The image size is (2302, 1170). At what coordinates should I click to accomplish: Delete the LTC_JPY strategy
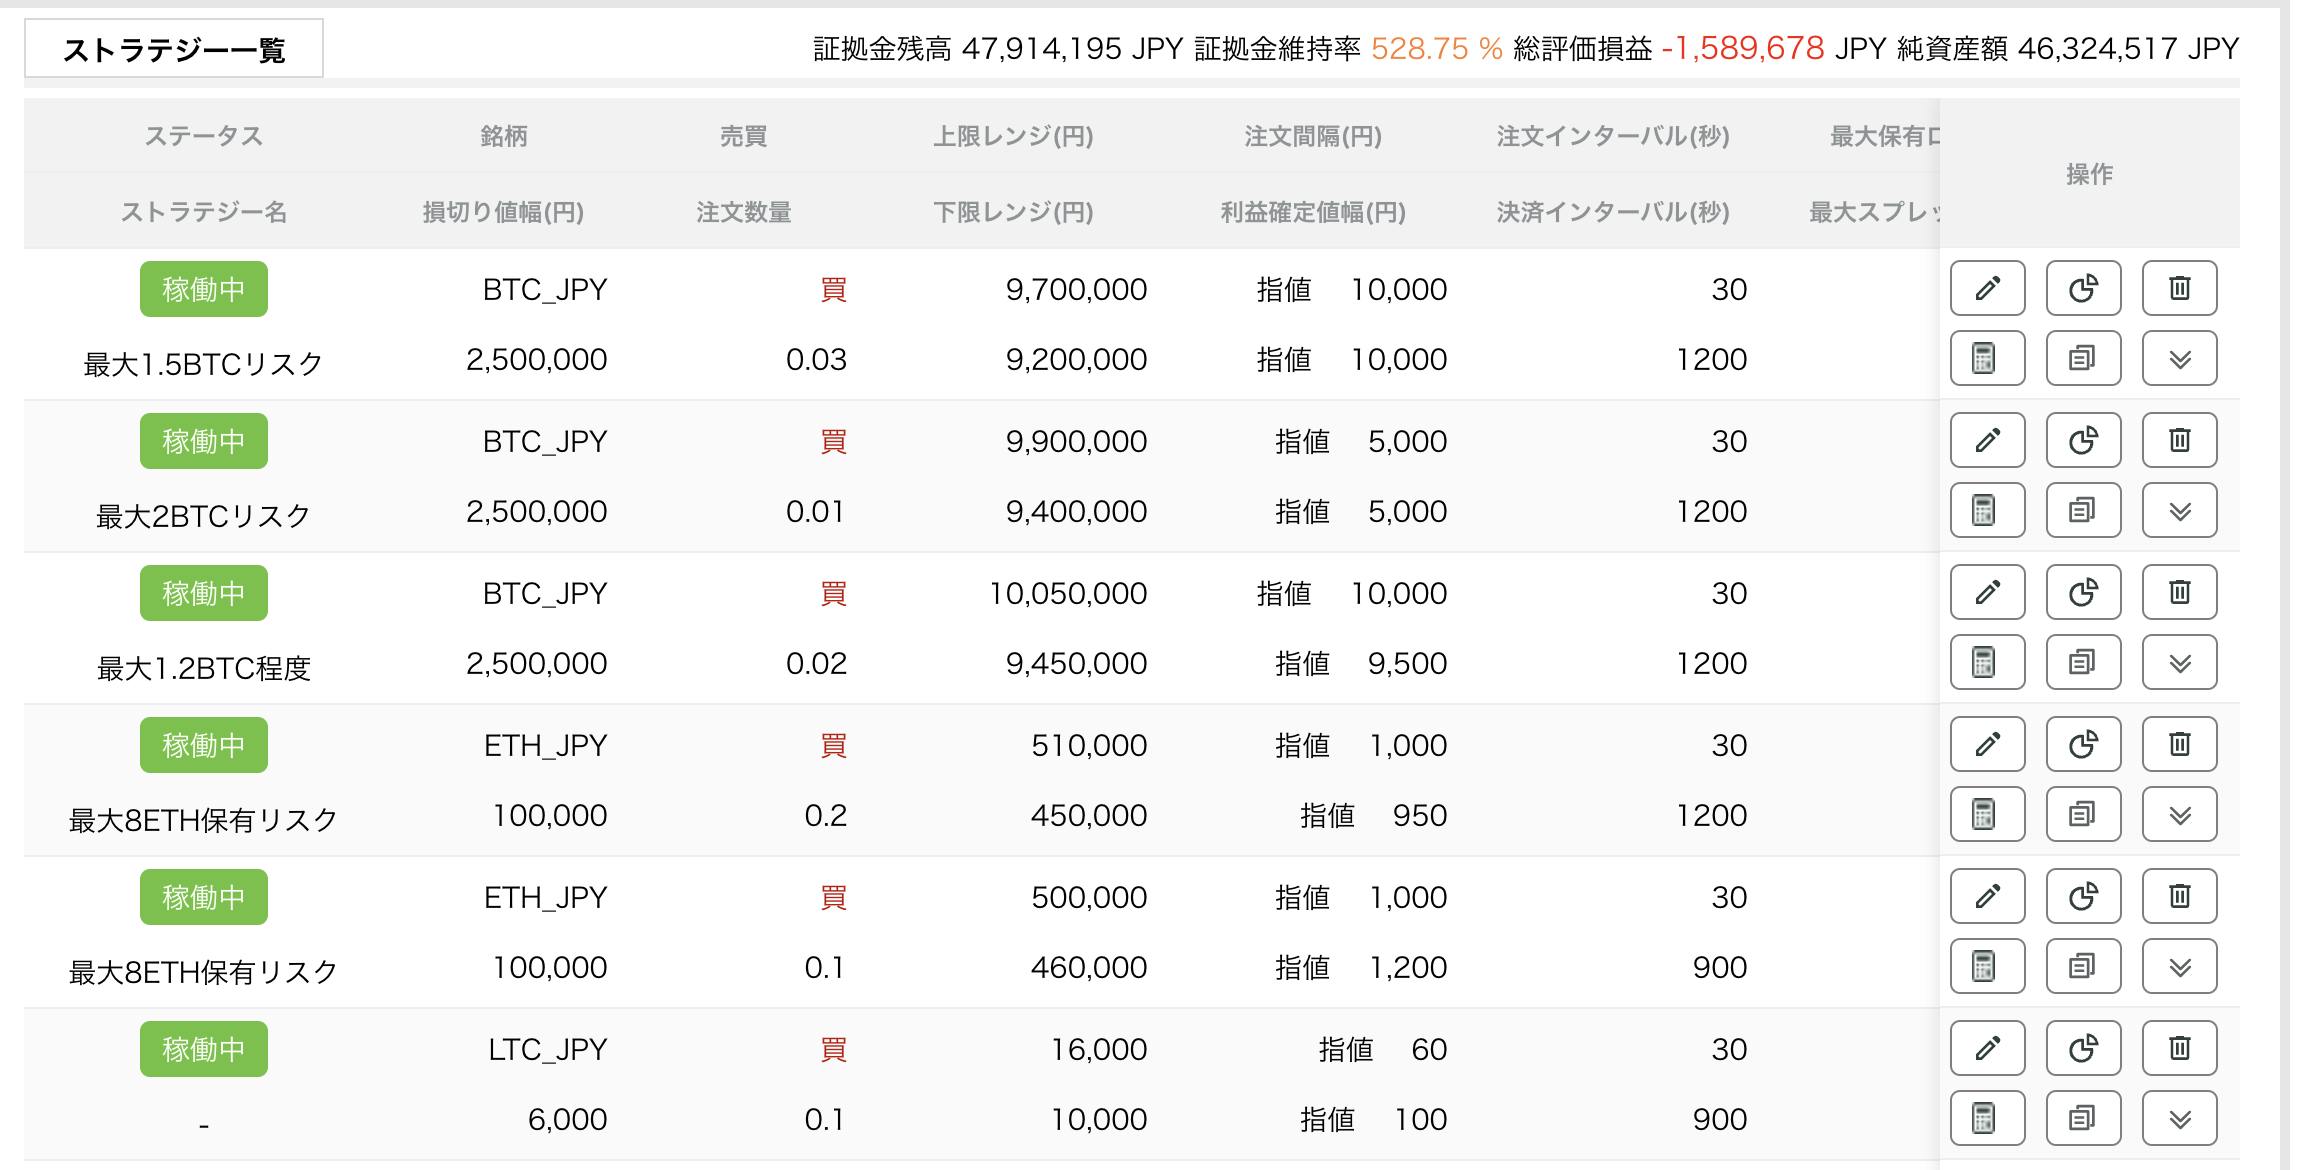2180,1049
